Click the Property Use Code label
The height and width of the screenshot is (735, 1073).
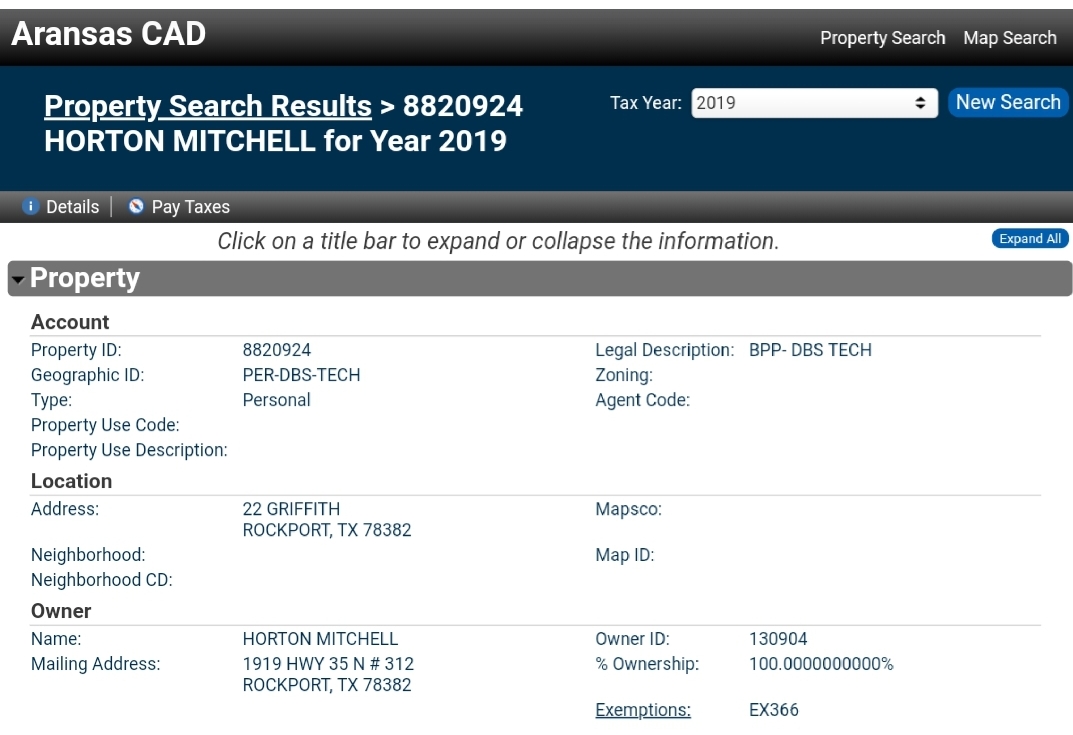click(x=105, y=425)
